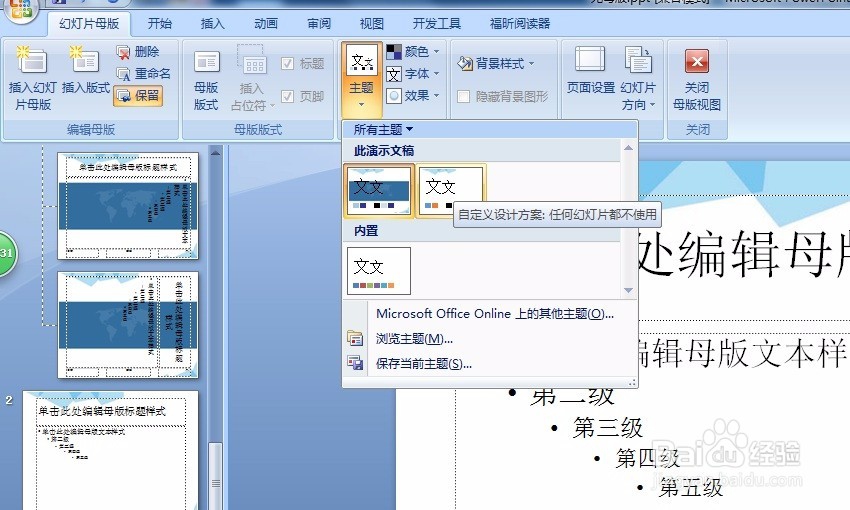850x510 pixels.
Task: Open the Effects (效果) dropdown
Action: click(x=413, y=96)
